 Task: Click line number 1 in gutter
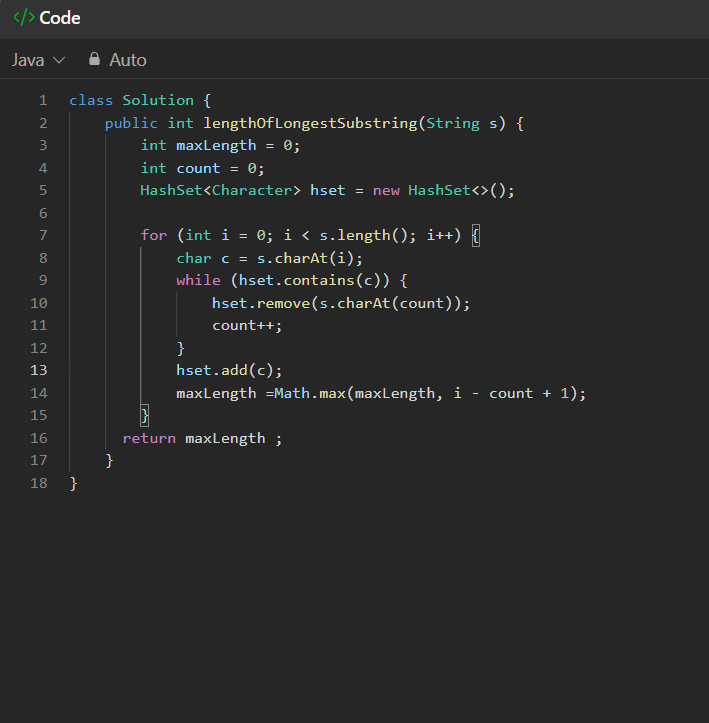(x=43, y=100)
